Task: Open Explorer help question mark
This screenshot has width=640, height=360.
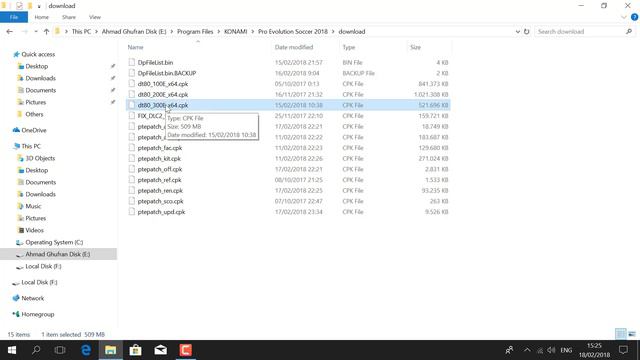Action: 634,17
